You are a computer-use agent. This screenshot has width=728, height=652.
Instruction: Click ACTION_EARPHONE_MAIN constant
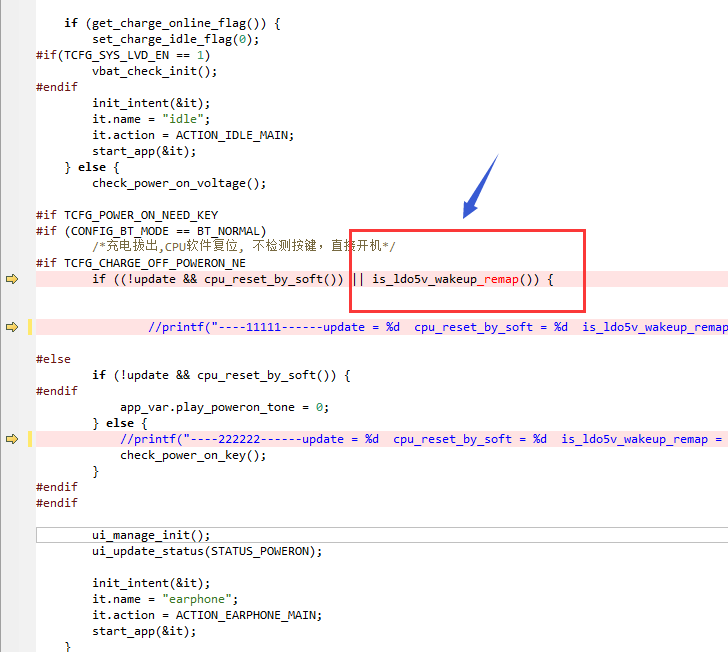pos(248,615)
